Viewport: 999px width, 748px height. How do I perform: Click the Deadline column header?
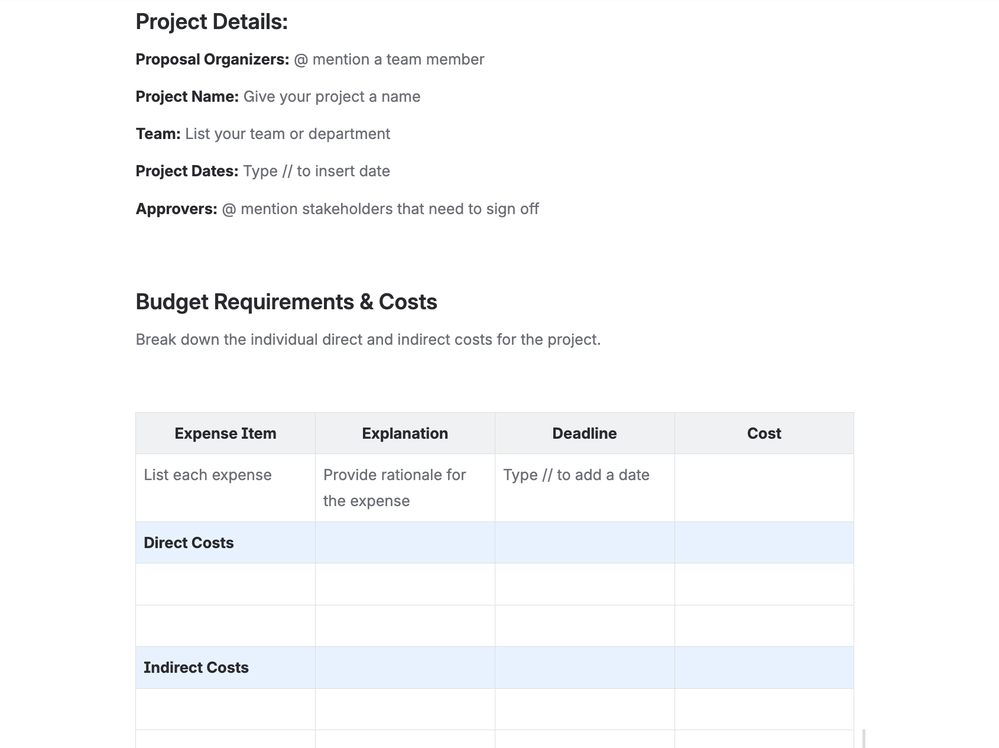tap(584, 433)
